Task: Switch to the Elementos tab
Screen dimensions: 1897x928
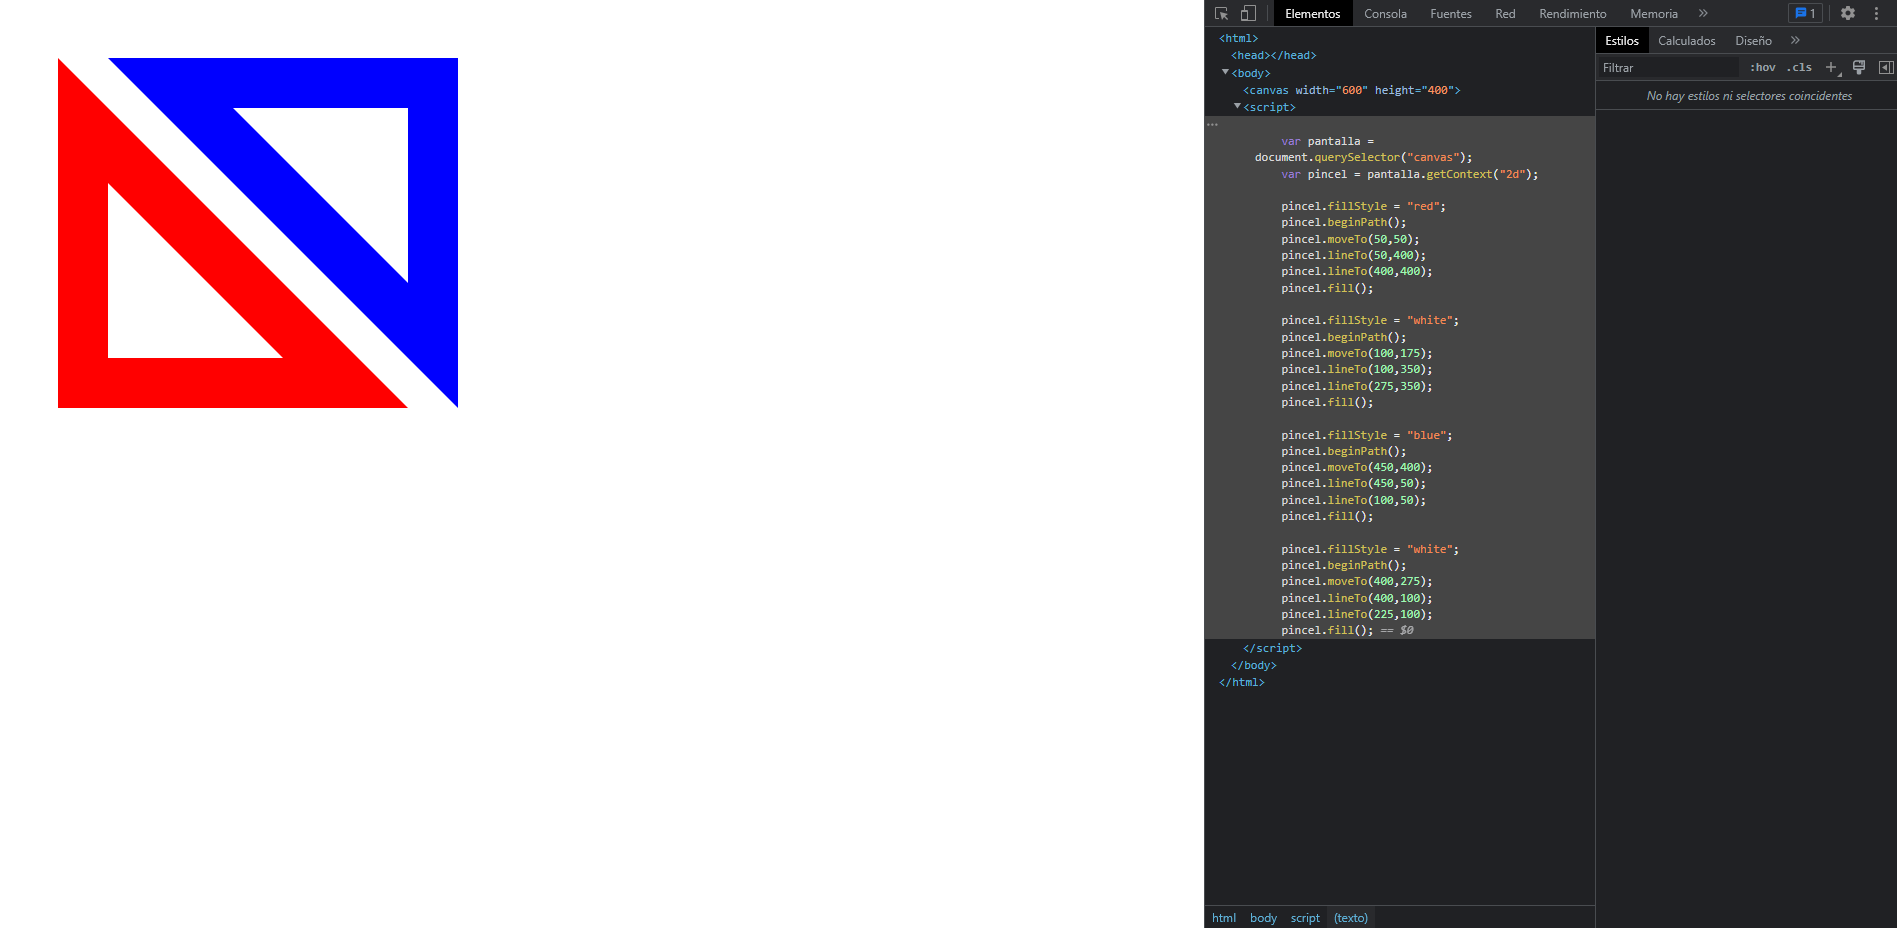Action: point(1312,13)
